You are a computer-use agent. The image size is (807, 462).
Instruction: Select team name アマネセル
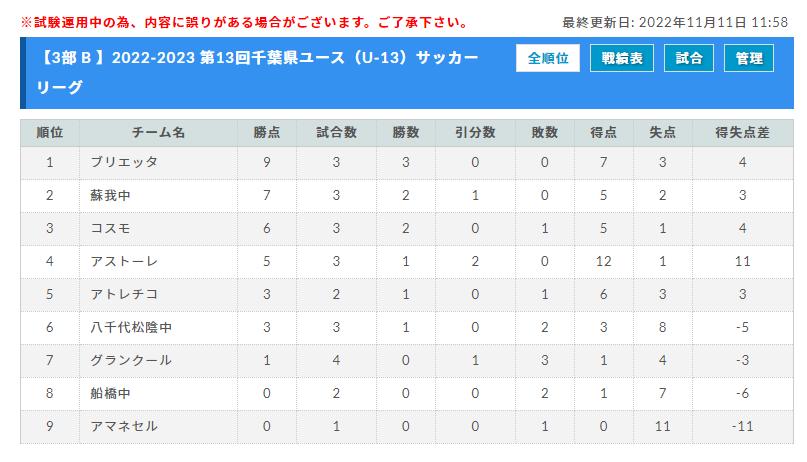click(124, 427)
